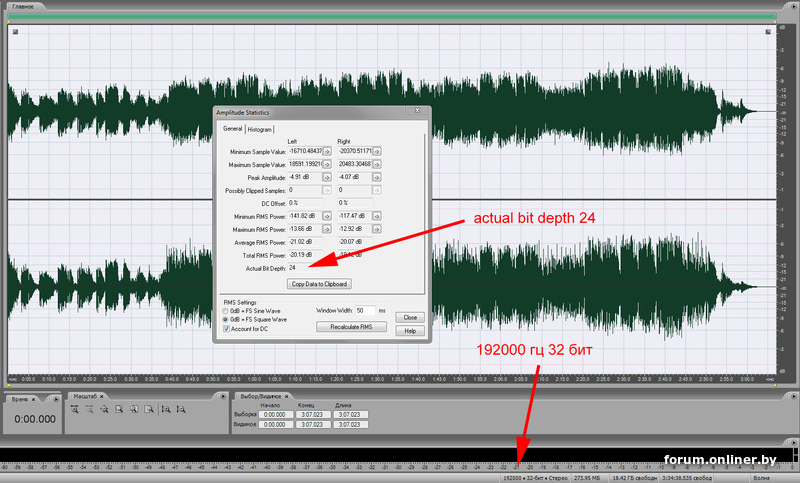Select 0dB = FS Square Wave option

[x=225, y=320]
